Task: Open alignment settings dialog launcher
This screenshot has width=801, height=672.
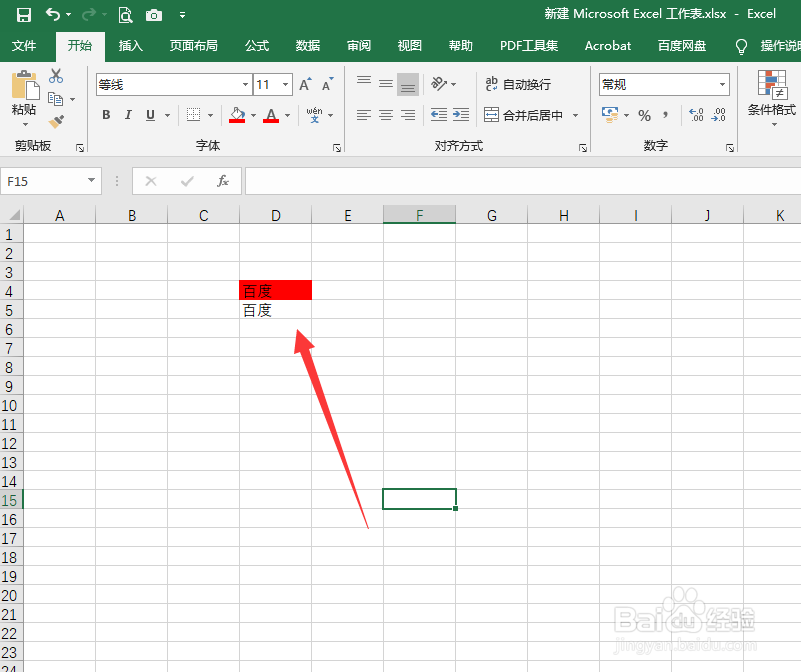Action: click(583, 148)
